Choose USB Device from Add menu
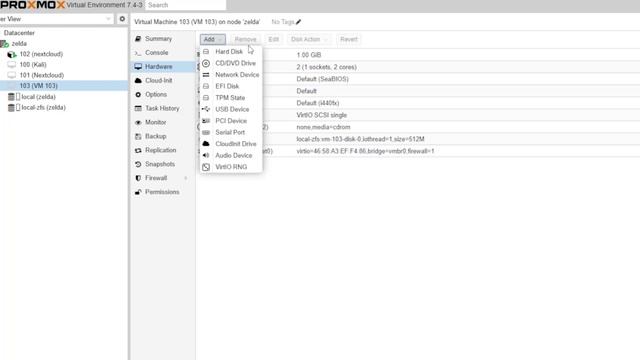Image resolution: width=640 pixels, height=360 pixels. click(x=231, y=109)
